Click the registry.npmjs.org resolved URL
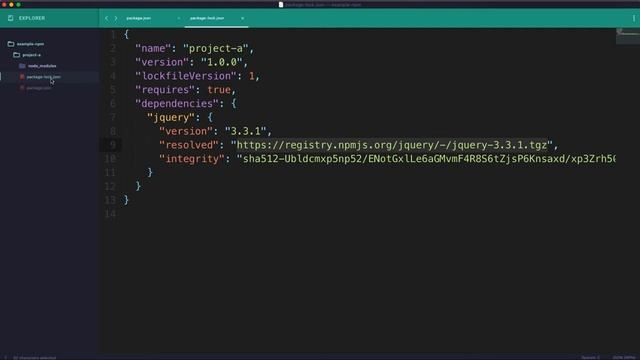Image resolution: width=640 pixels, height=360 pixels. pyautogui.click(x=392, y=145)
